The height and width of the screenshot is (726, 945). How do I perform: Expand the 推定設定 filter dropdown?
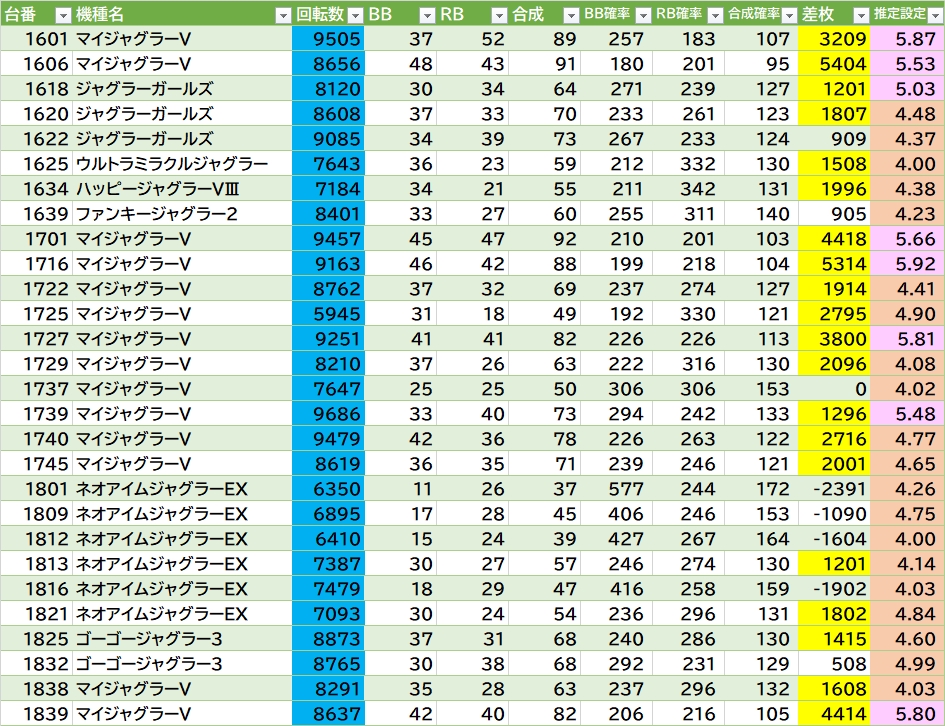[934, 15]
